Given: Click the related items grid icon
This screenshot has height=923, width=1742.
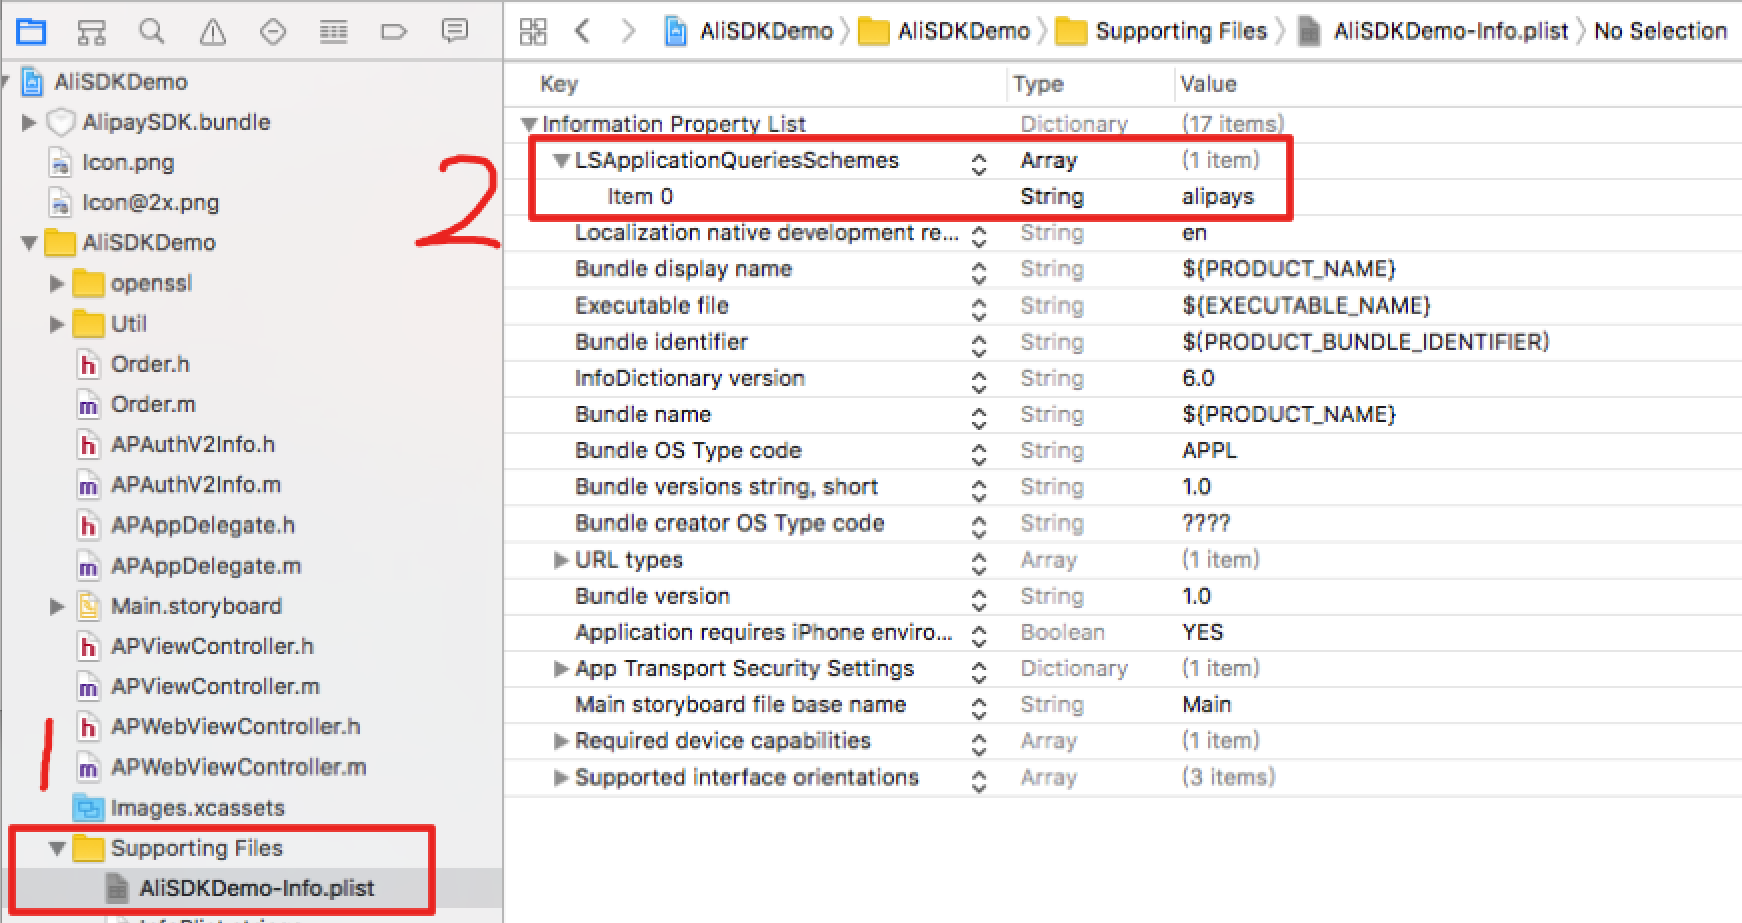Looking at the screenshot, I should [533, 32].
